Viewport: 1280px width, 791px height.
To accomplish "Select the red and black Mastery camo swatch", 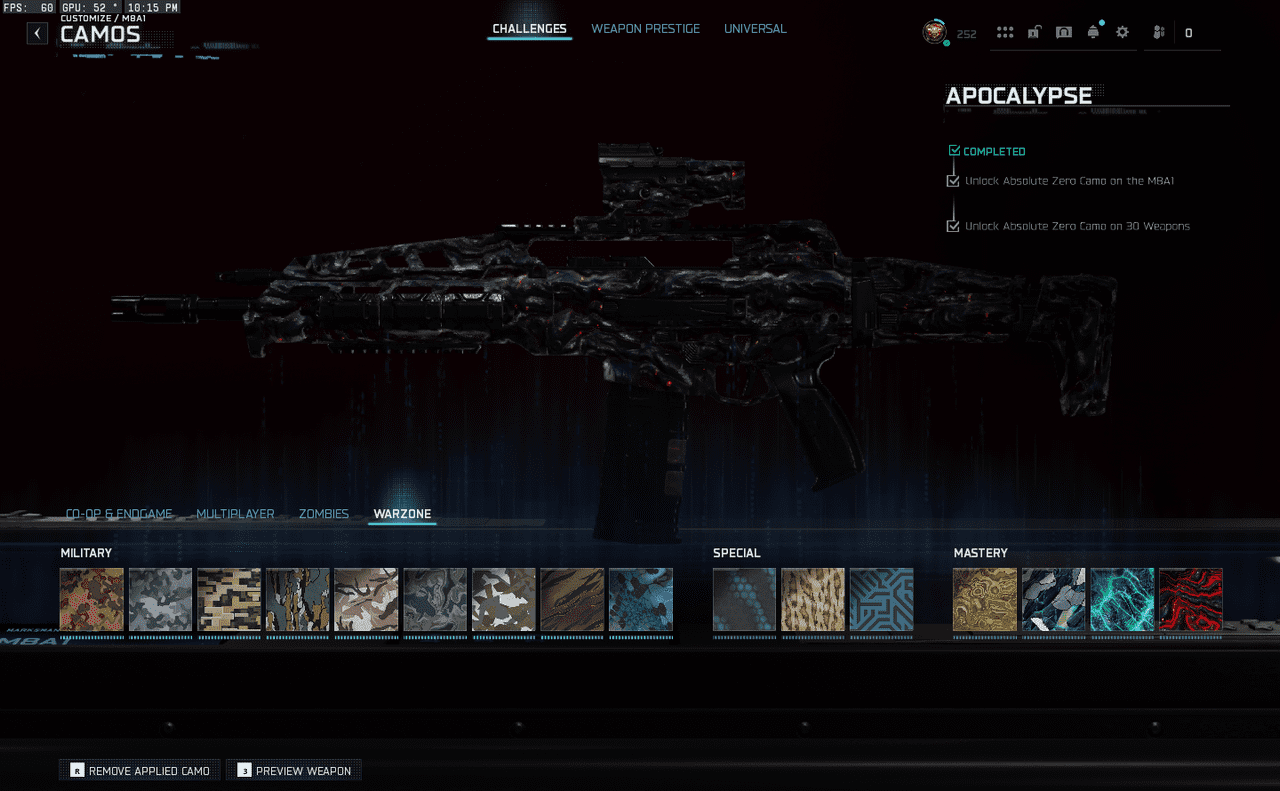I will pyautogui.click(x=1190, y=600).
